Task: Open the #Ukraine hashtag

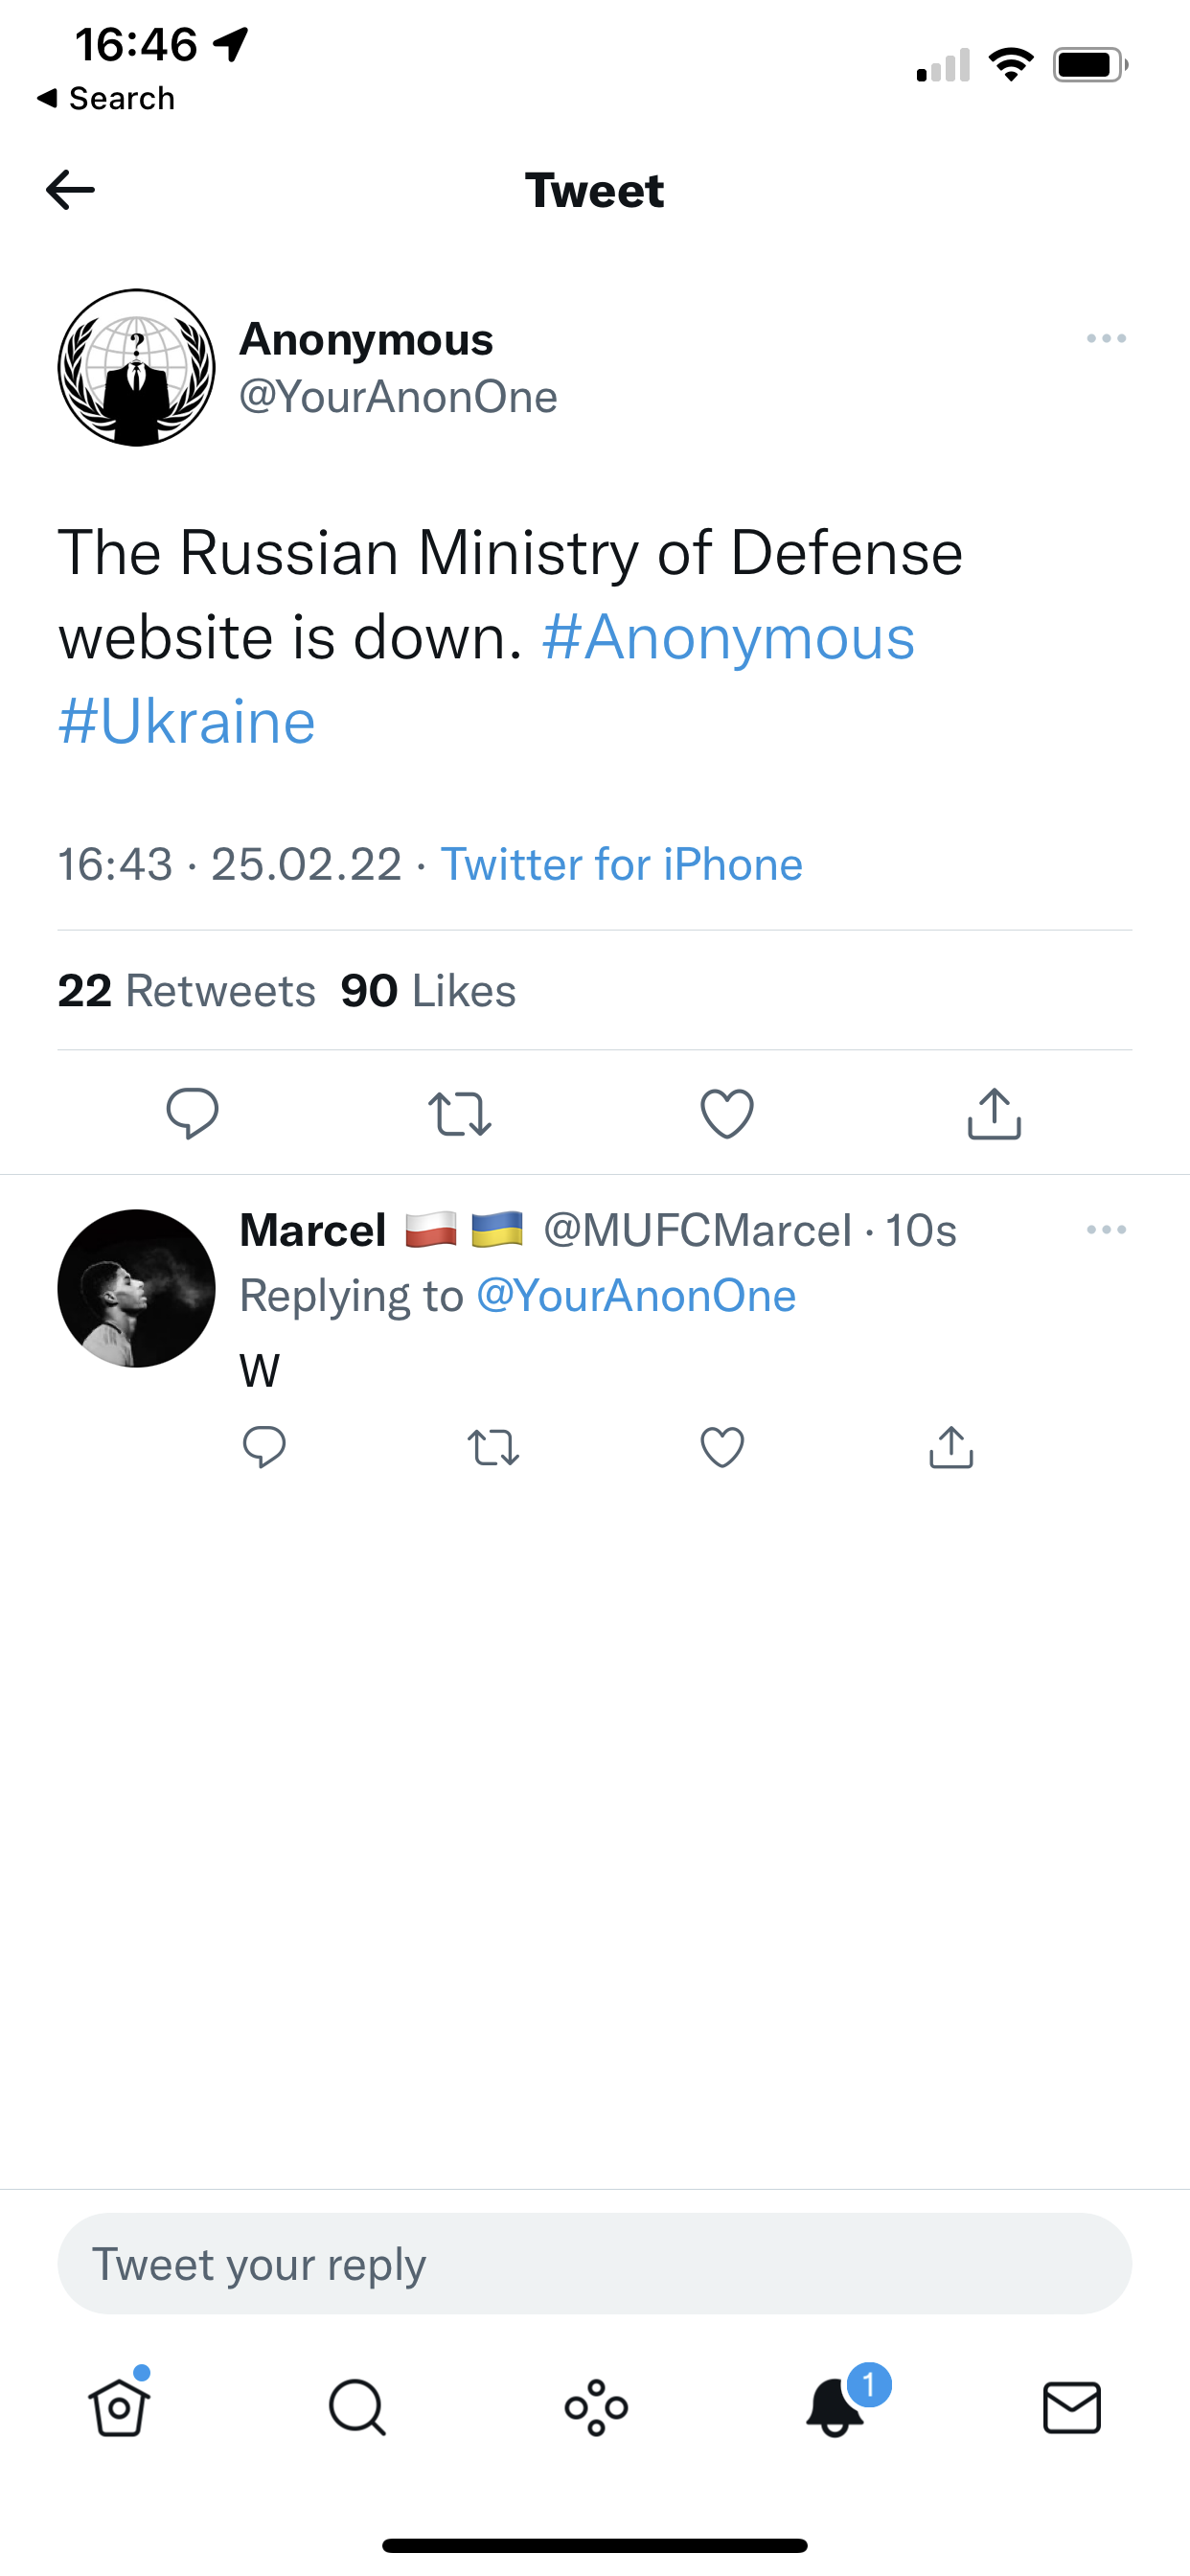Action: pyautogui.click(x=187, y=722)
